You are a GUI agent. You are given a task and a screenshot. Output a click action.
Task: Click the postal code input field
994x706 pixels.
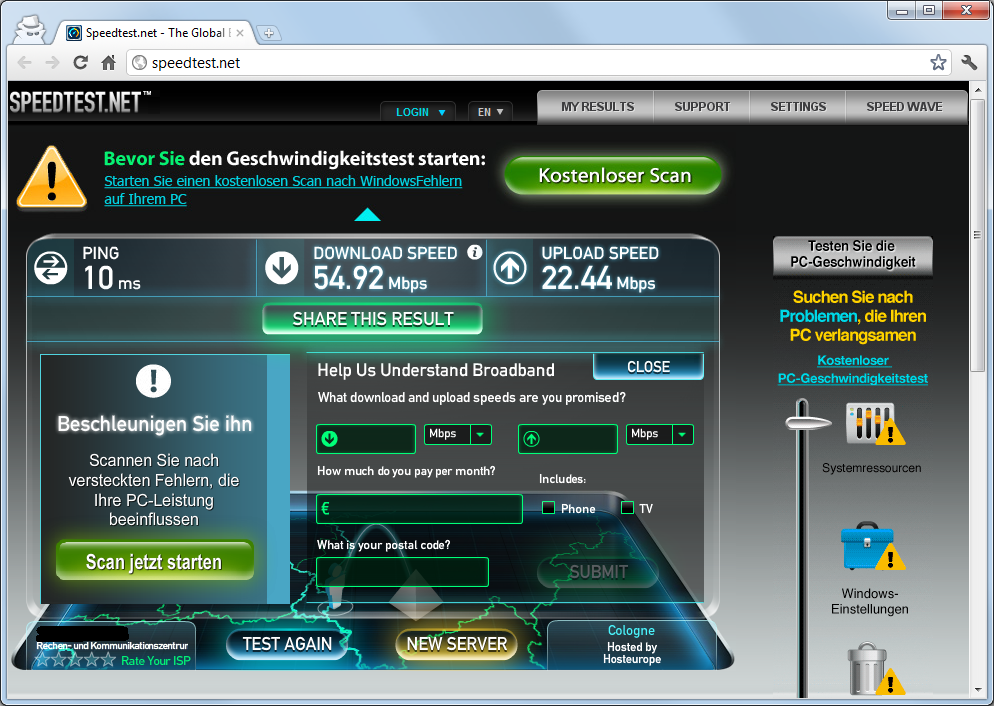(403, 572)
